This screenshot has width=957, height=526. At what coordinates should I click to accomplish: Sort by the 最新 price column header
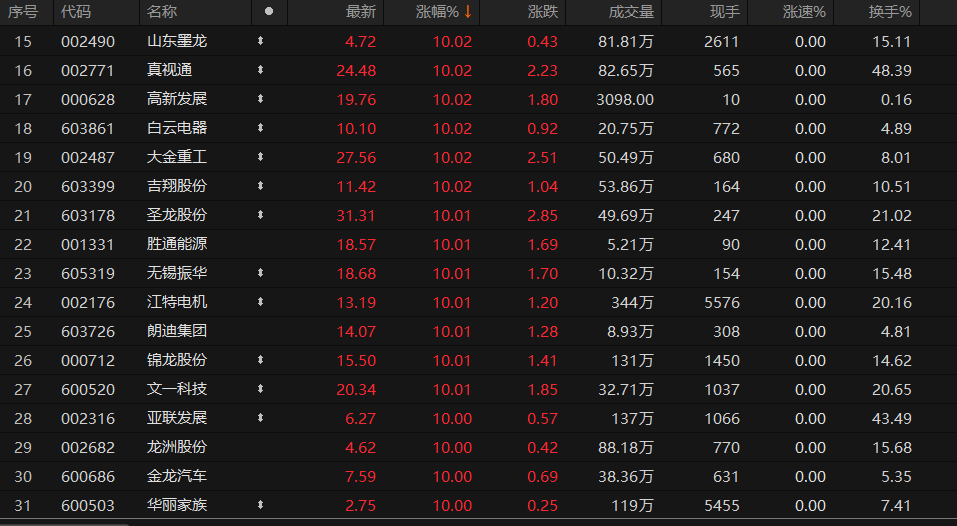point(361,12)
